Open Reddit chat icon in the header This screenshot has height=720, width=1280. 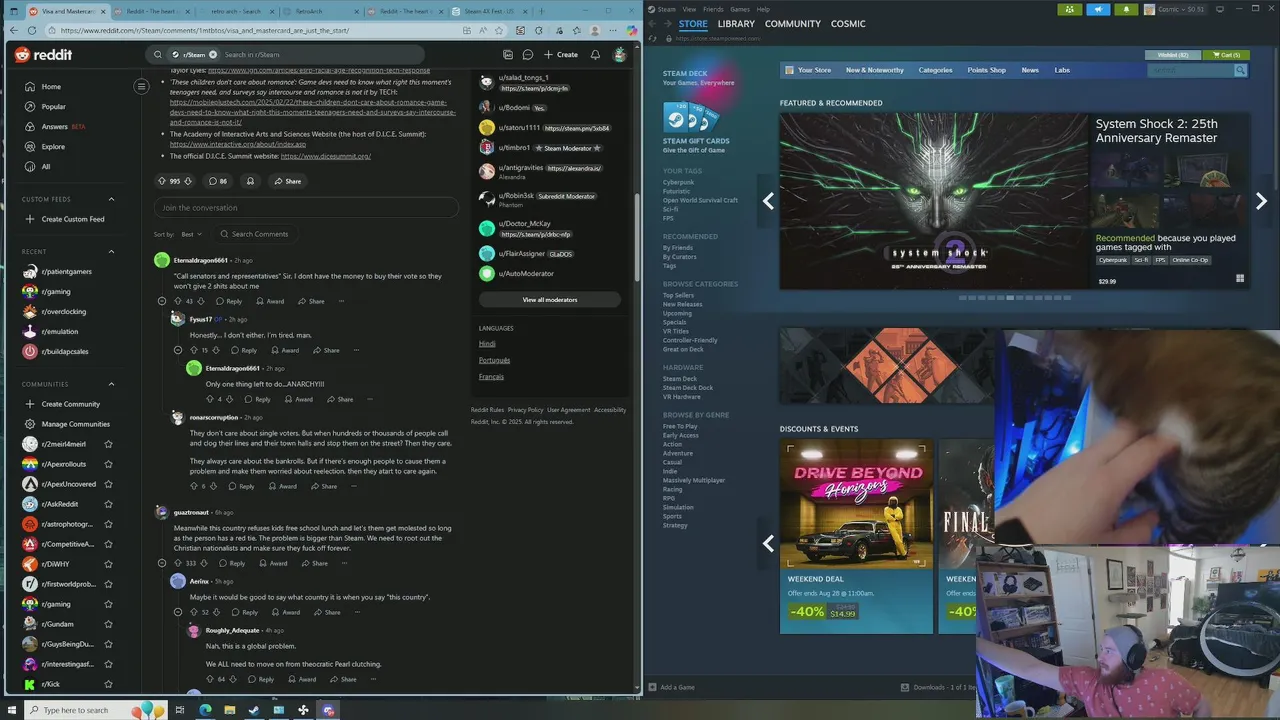click(528, 55)
